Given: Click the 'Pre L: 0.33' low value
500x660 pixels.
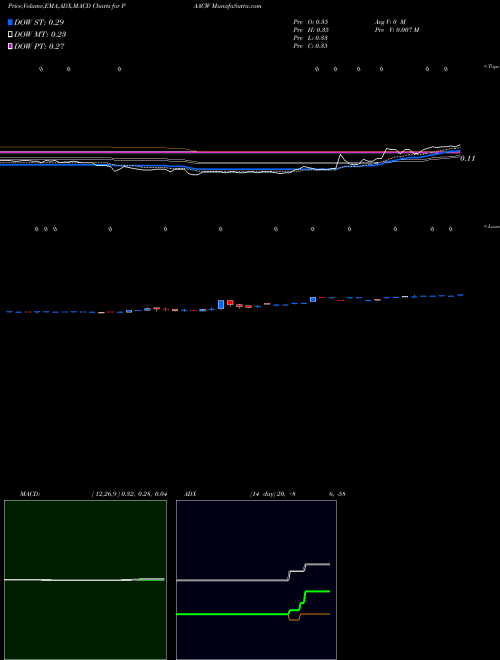Looking at the screenshot, I should (311, 38).
